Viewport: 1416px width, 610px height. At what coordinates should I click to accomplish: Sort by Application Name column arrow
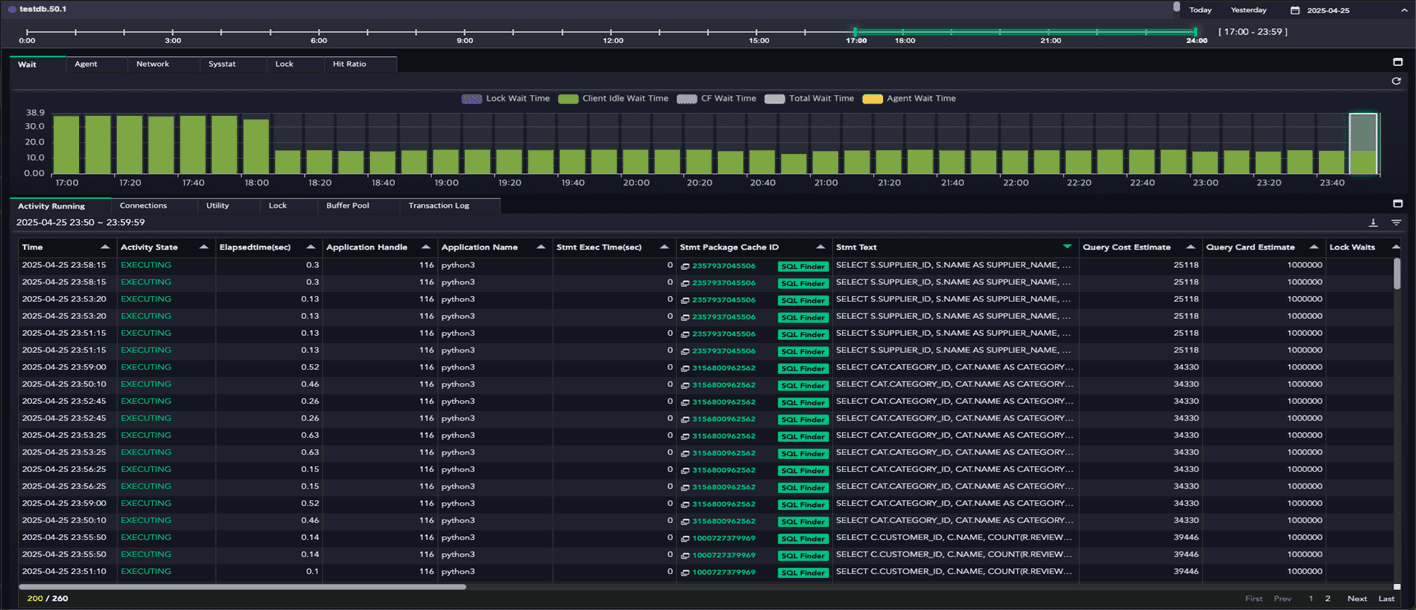543,247
